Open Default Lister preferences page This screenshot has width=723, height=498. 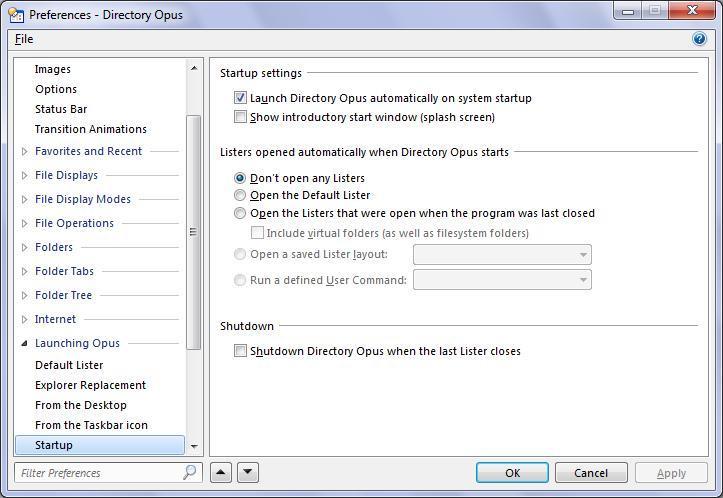point(69,365)
